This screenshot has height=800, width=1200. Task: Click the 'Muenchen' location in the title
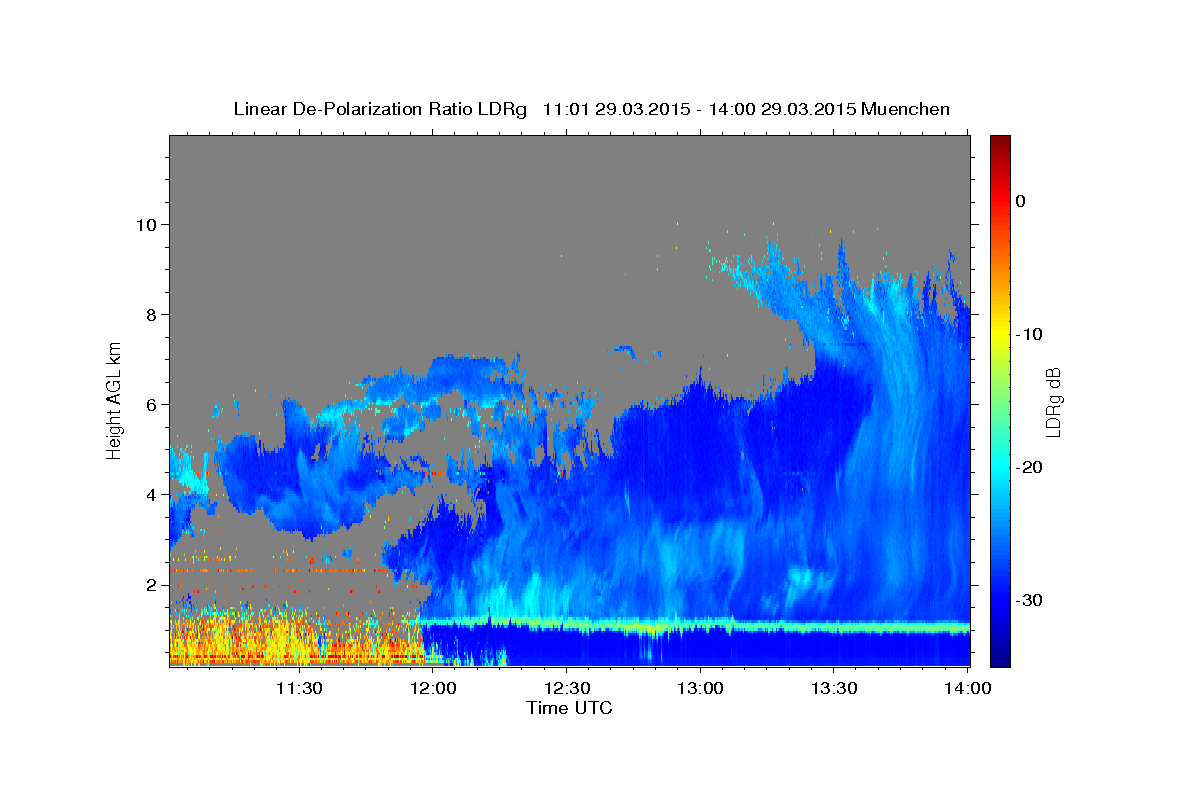(905, 109)
